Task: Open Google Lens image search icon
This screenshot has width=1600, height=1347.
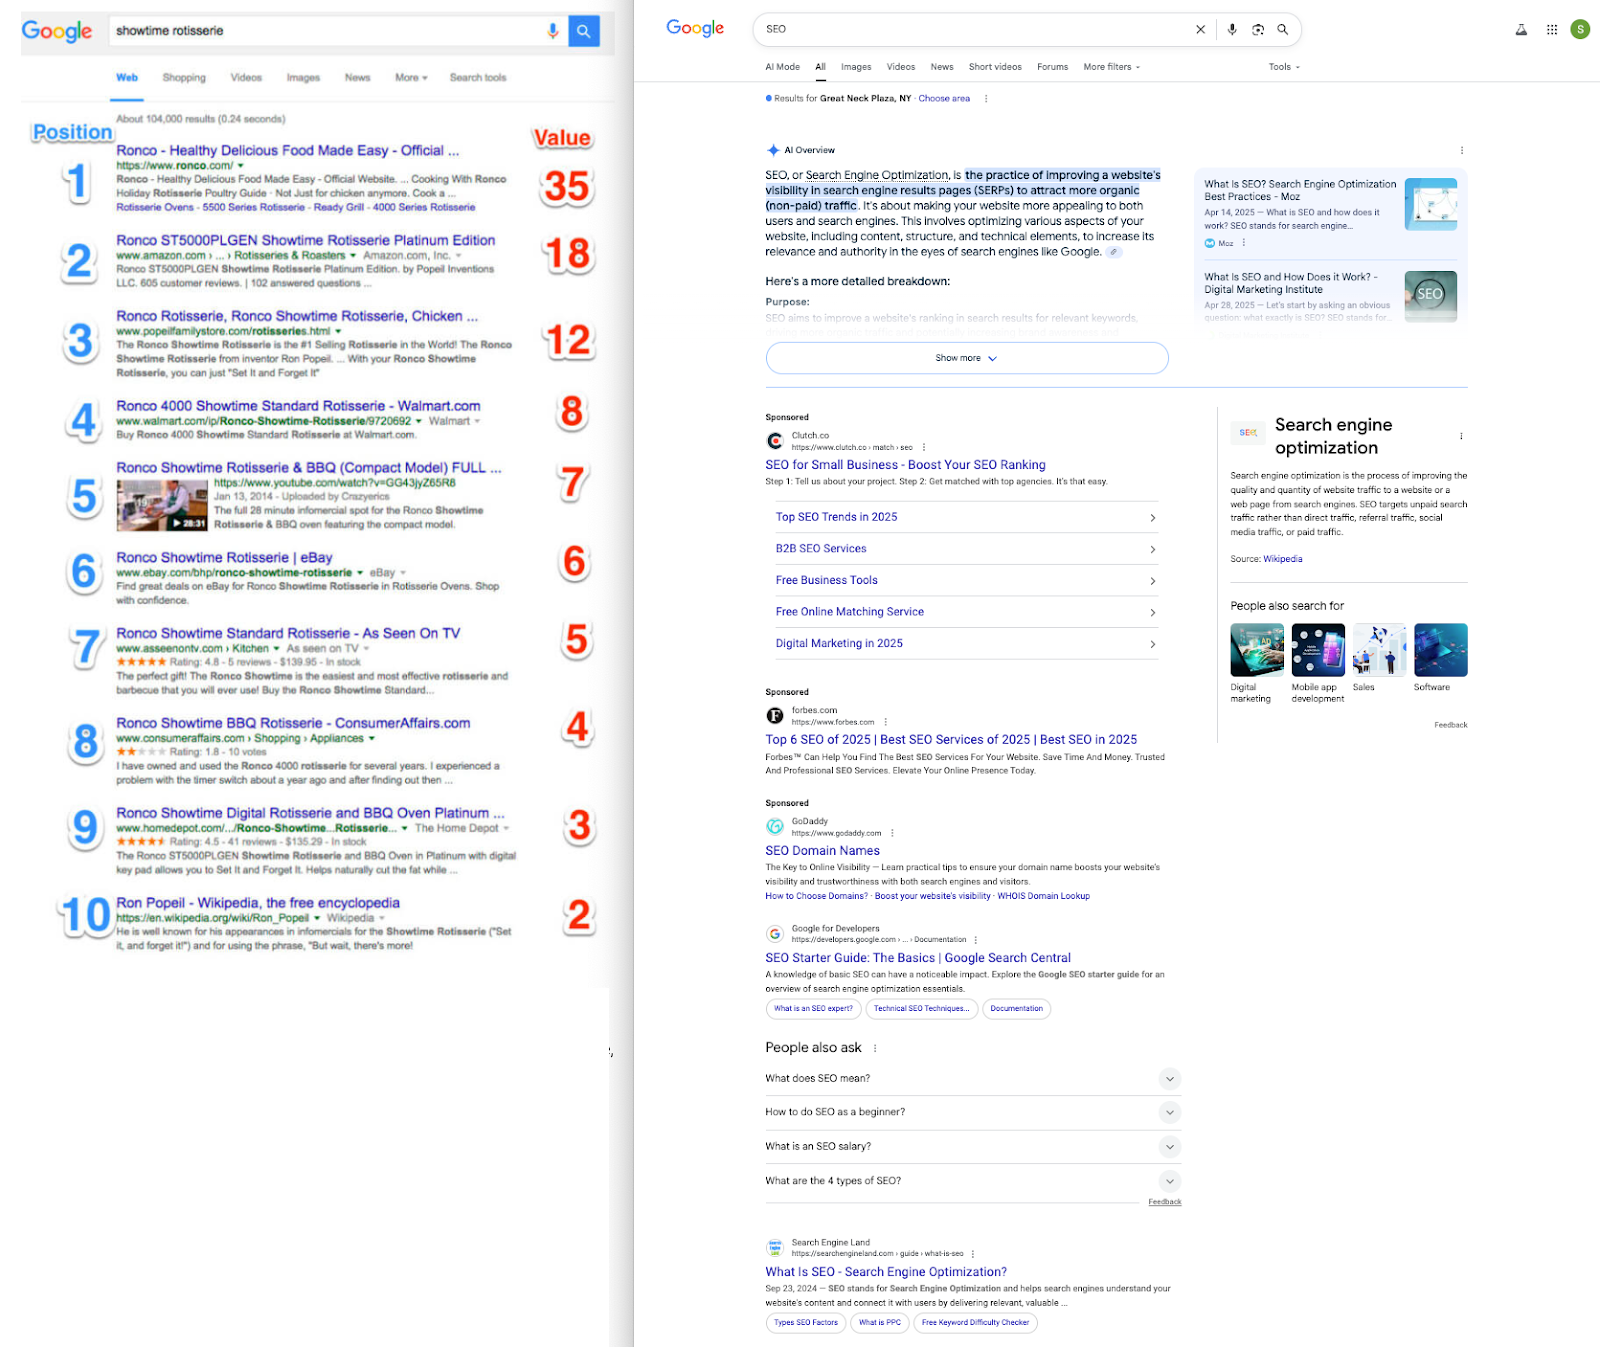Action: [1258, 30]
